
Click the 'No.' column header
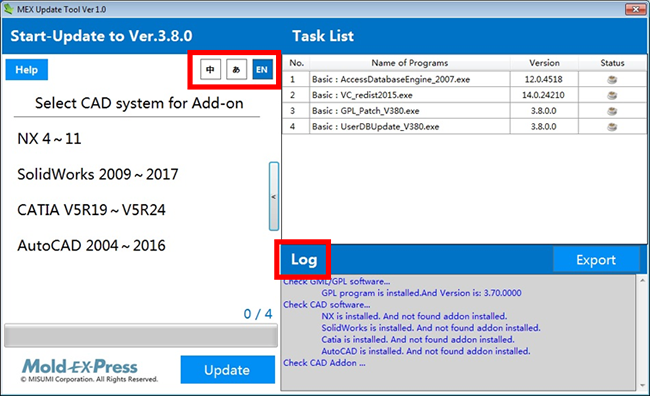tap(296, 63)
